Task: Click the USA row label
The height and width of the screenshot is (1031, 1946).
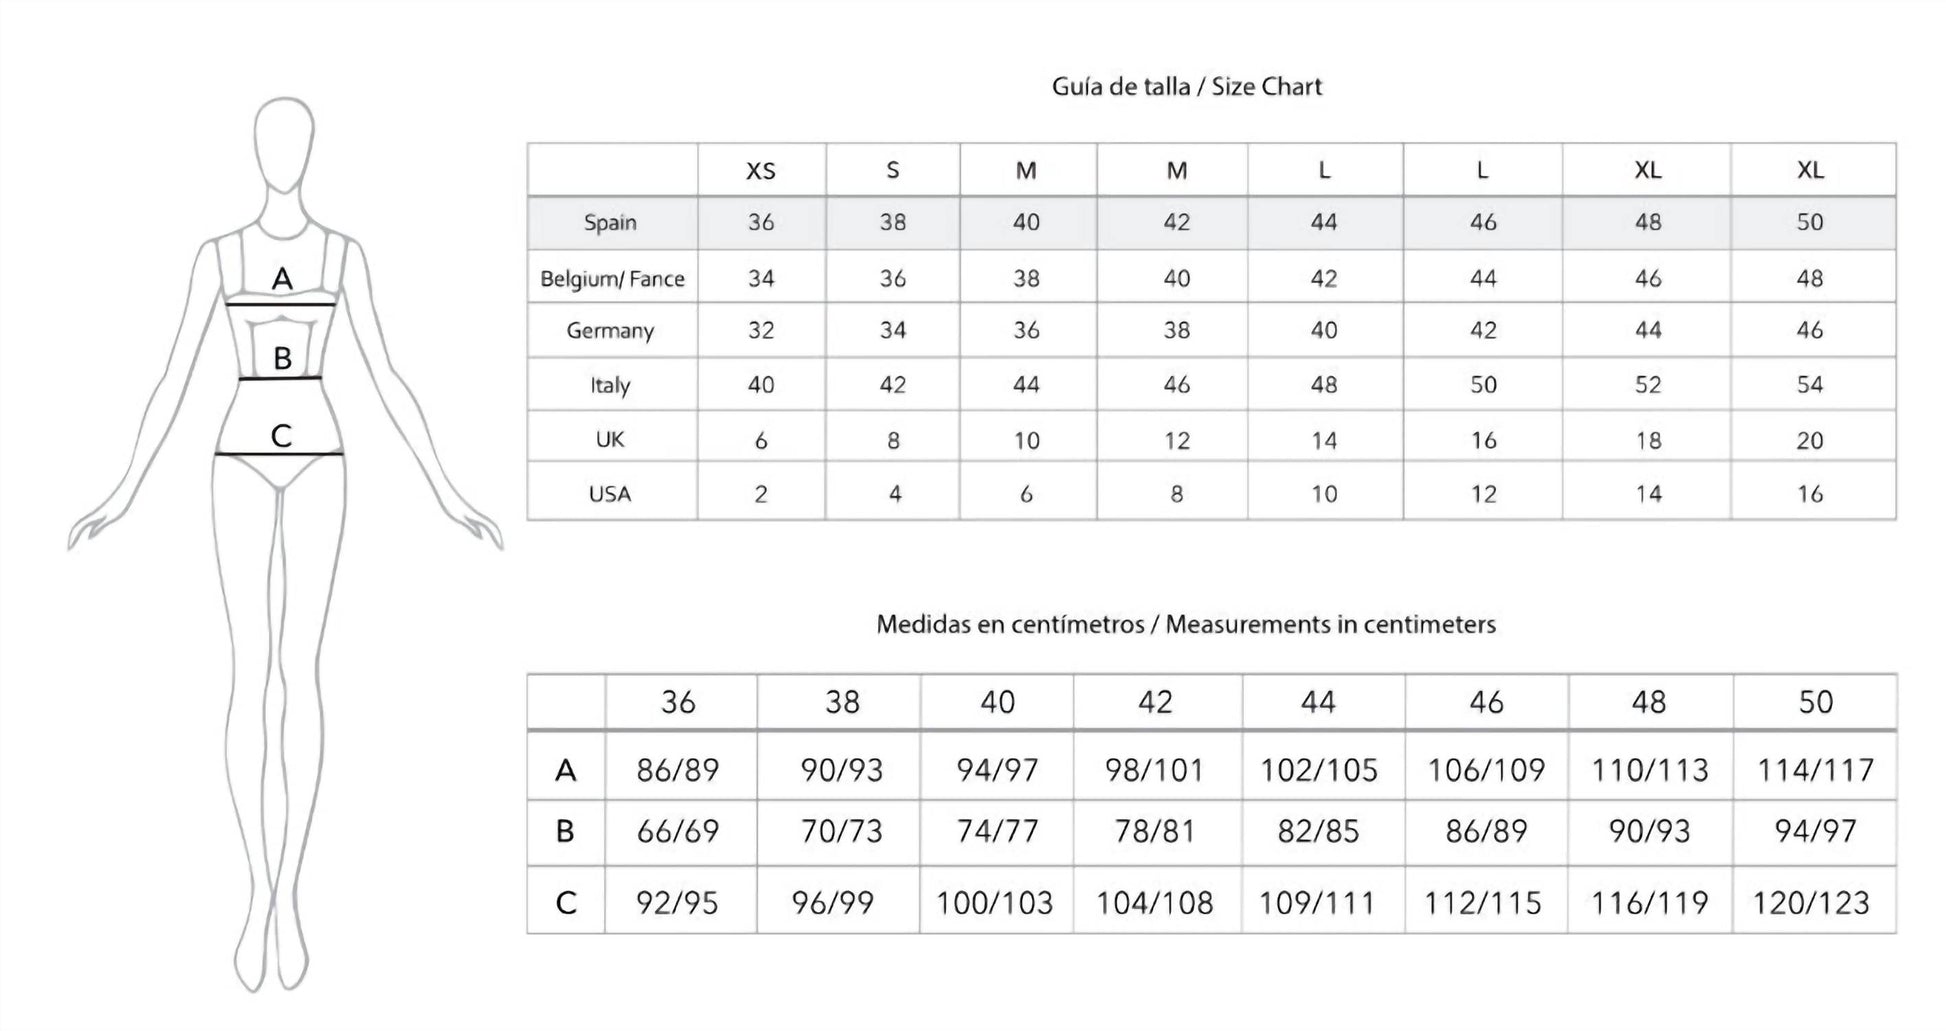Action: point(610,493)
